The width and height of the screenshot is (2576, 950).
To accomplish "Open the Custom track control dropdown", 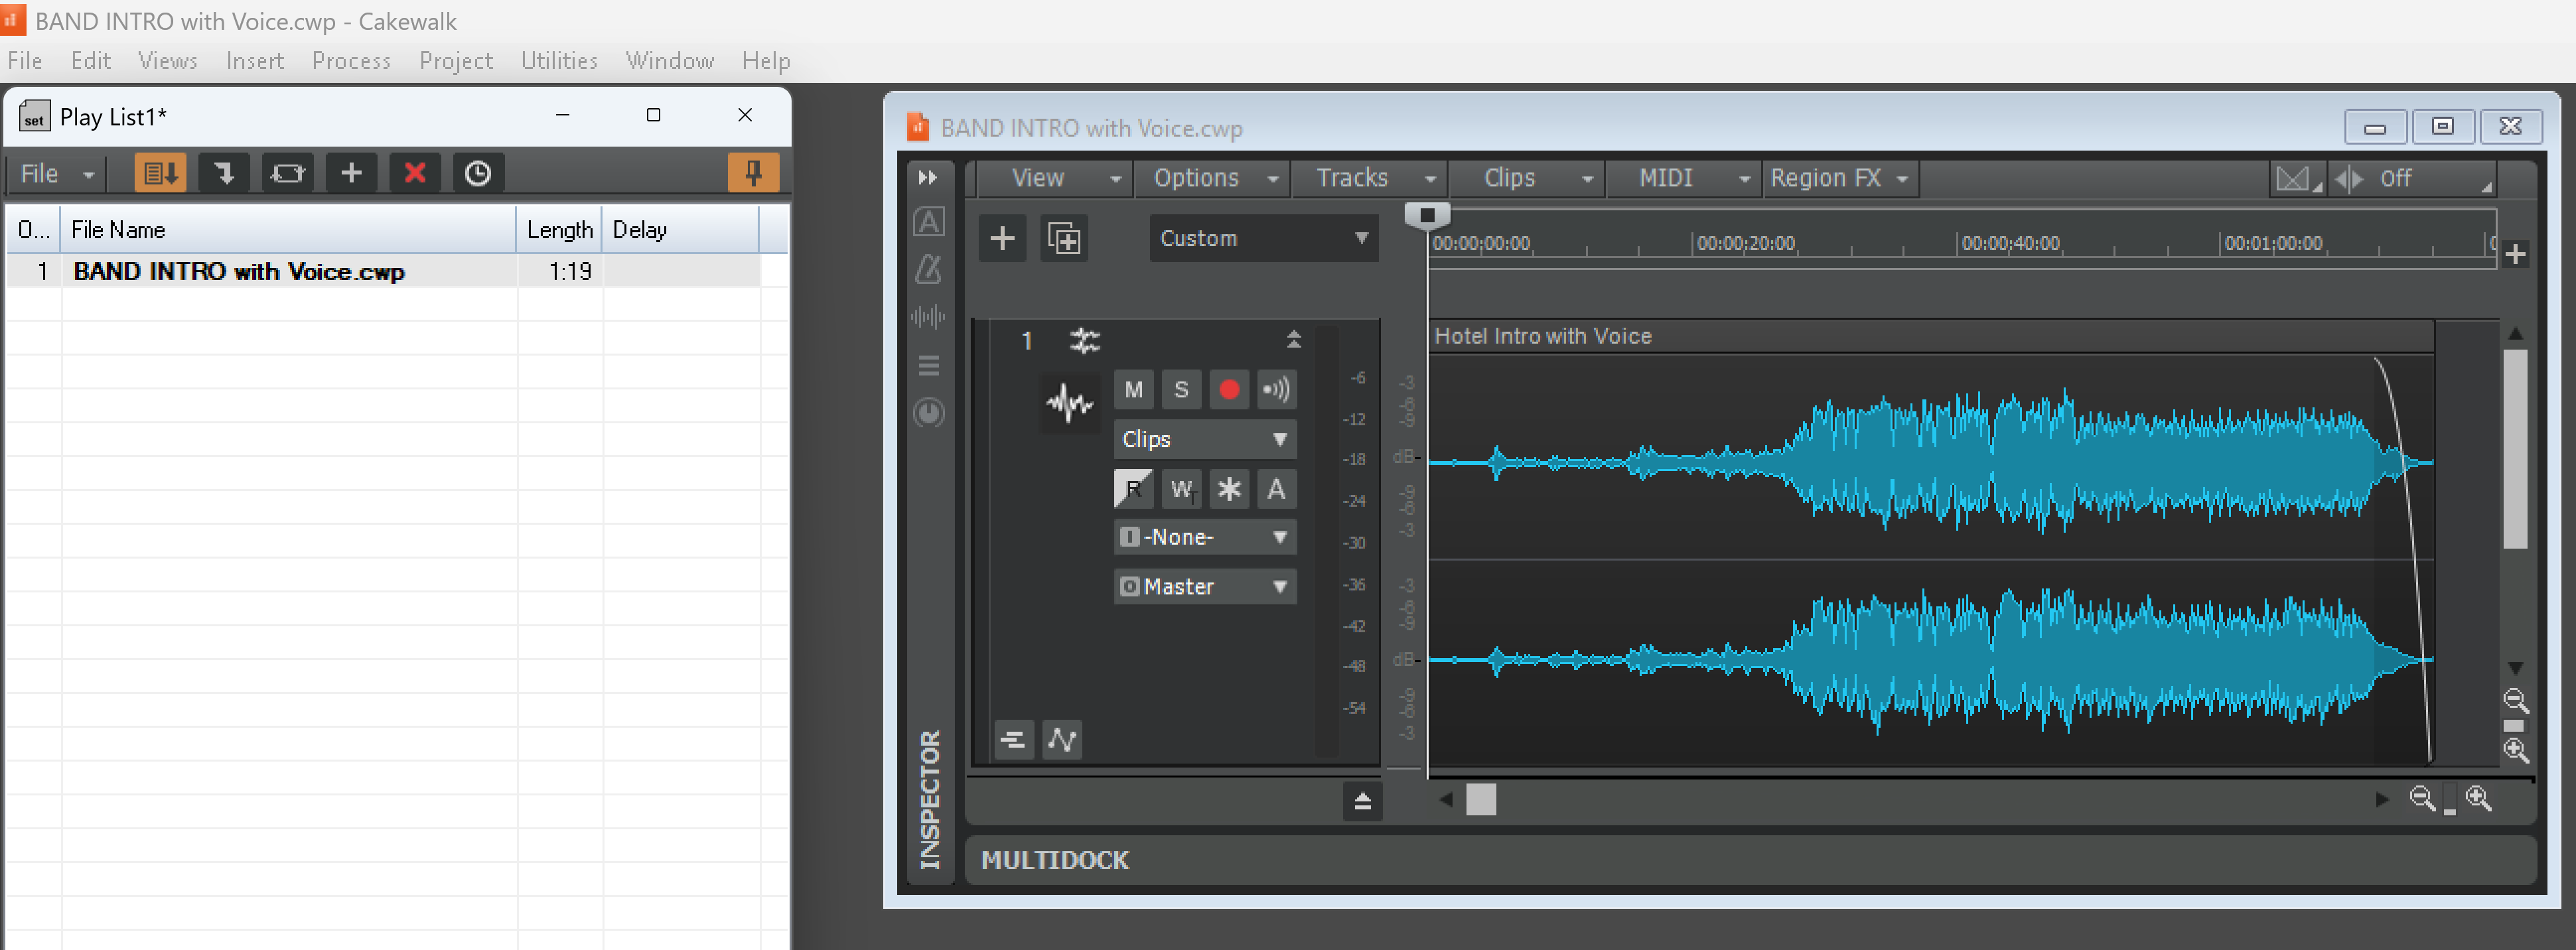I will tap(1263, 238).
